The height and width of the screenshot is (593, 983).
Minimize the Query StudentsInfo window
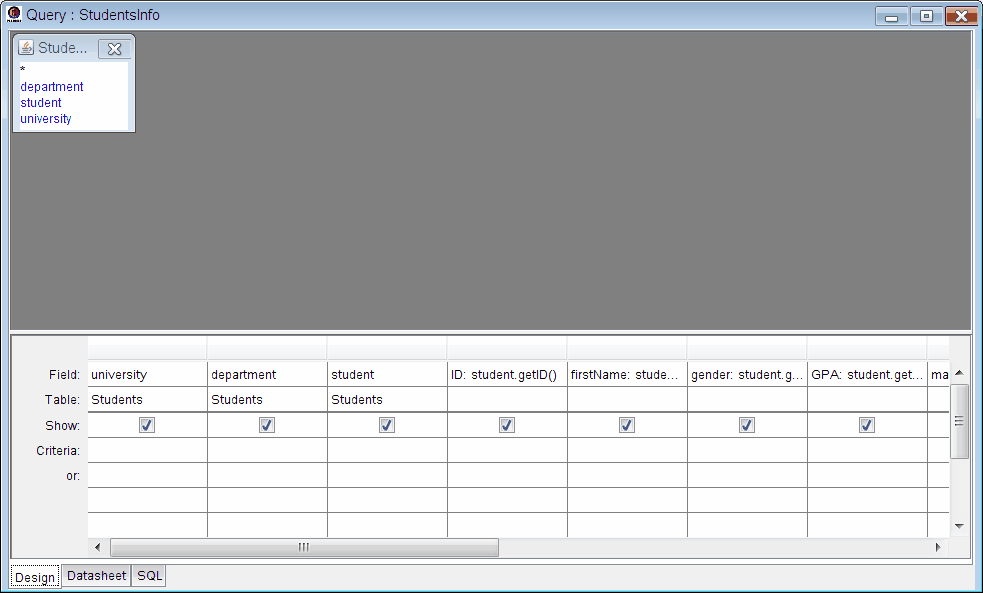pyautogui.click(x=892, y=16)
